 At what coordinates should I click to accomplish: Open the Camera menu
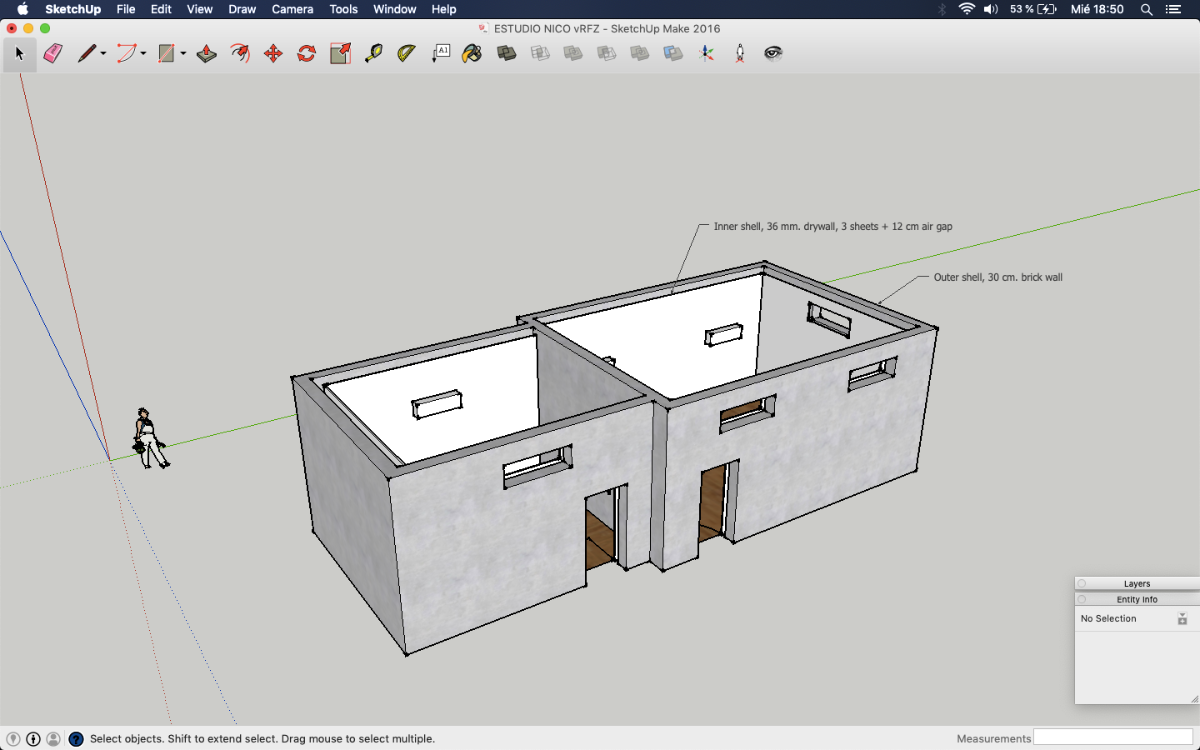292,9
